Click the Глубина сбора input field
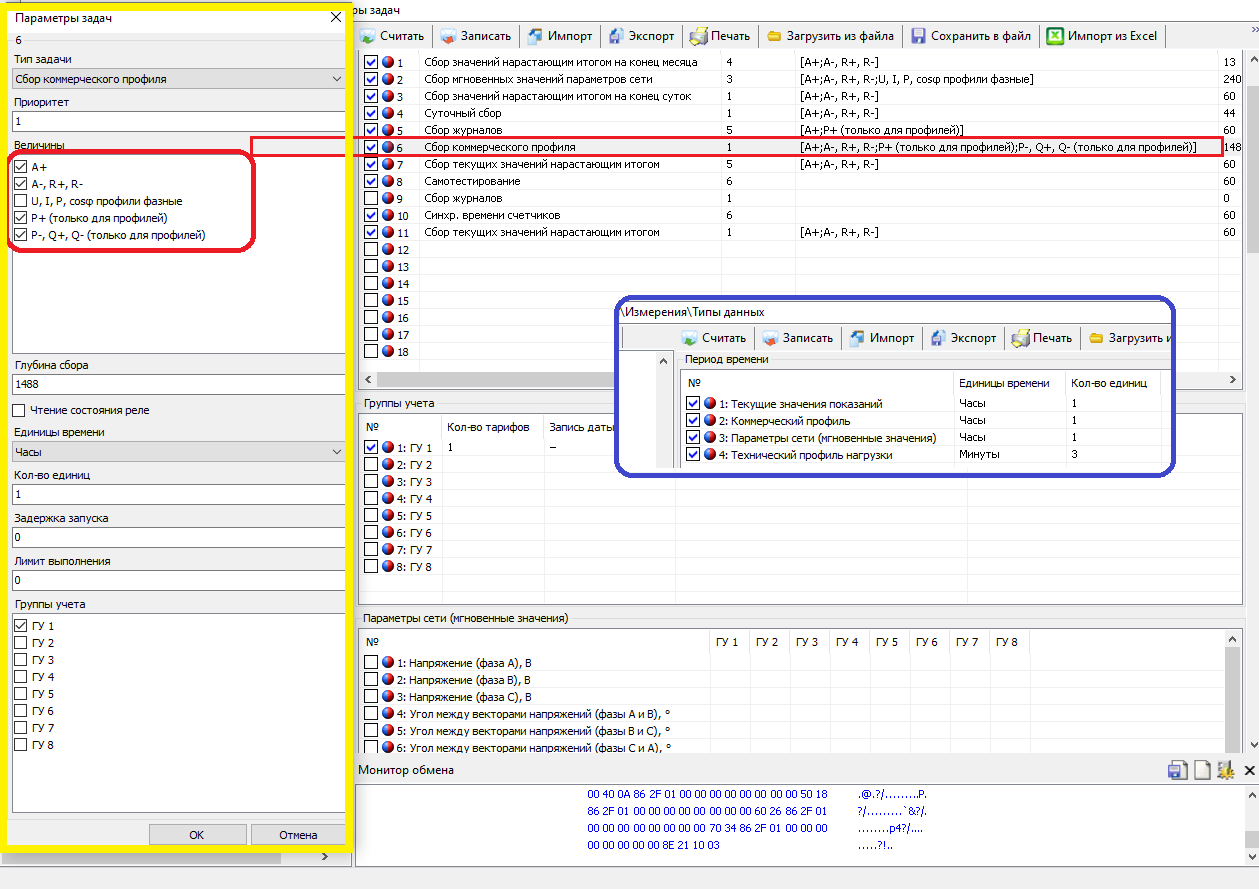Viewport: 1259px width, 889px height. (178, 384)
